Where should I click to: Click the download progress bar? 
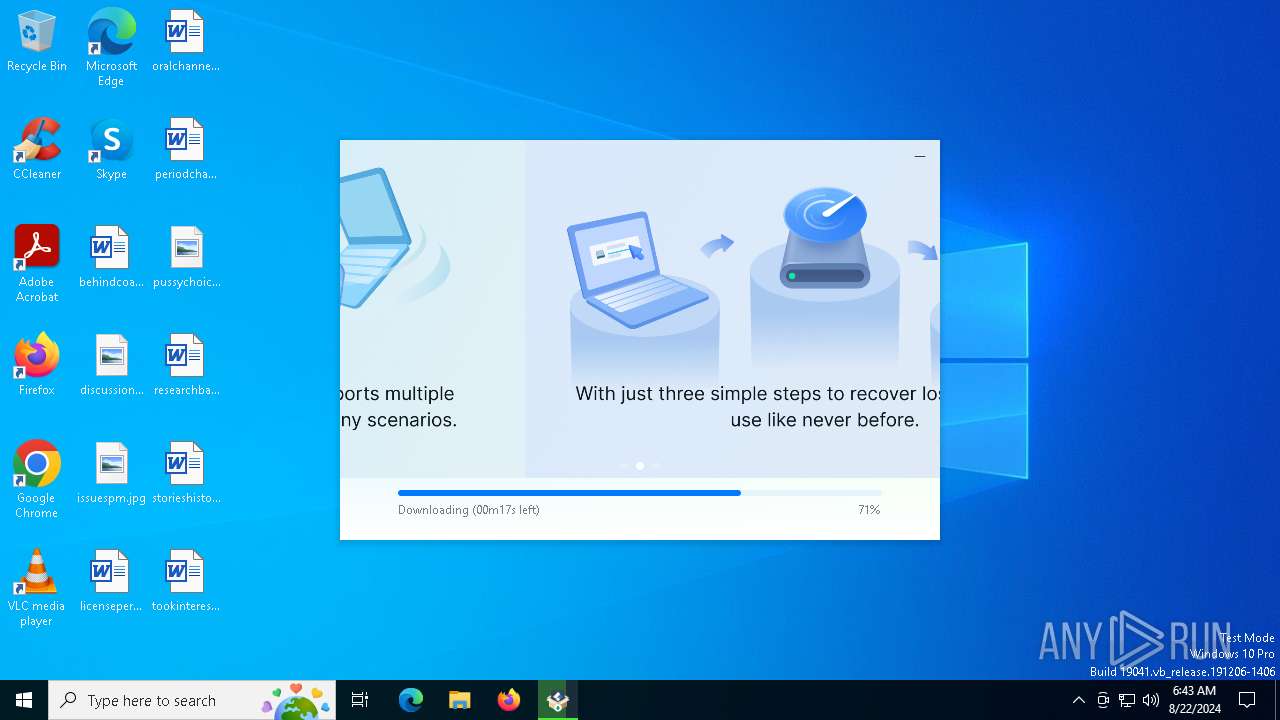point(640,493)
